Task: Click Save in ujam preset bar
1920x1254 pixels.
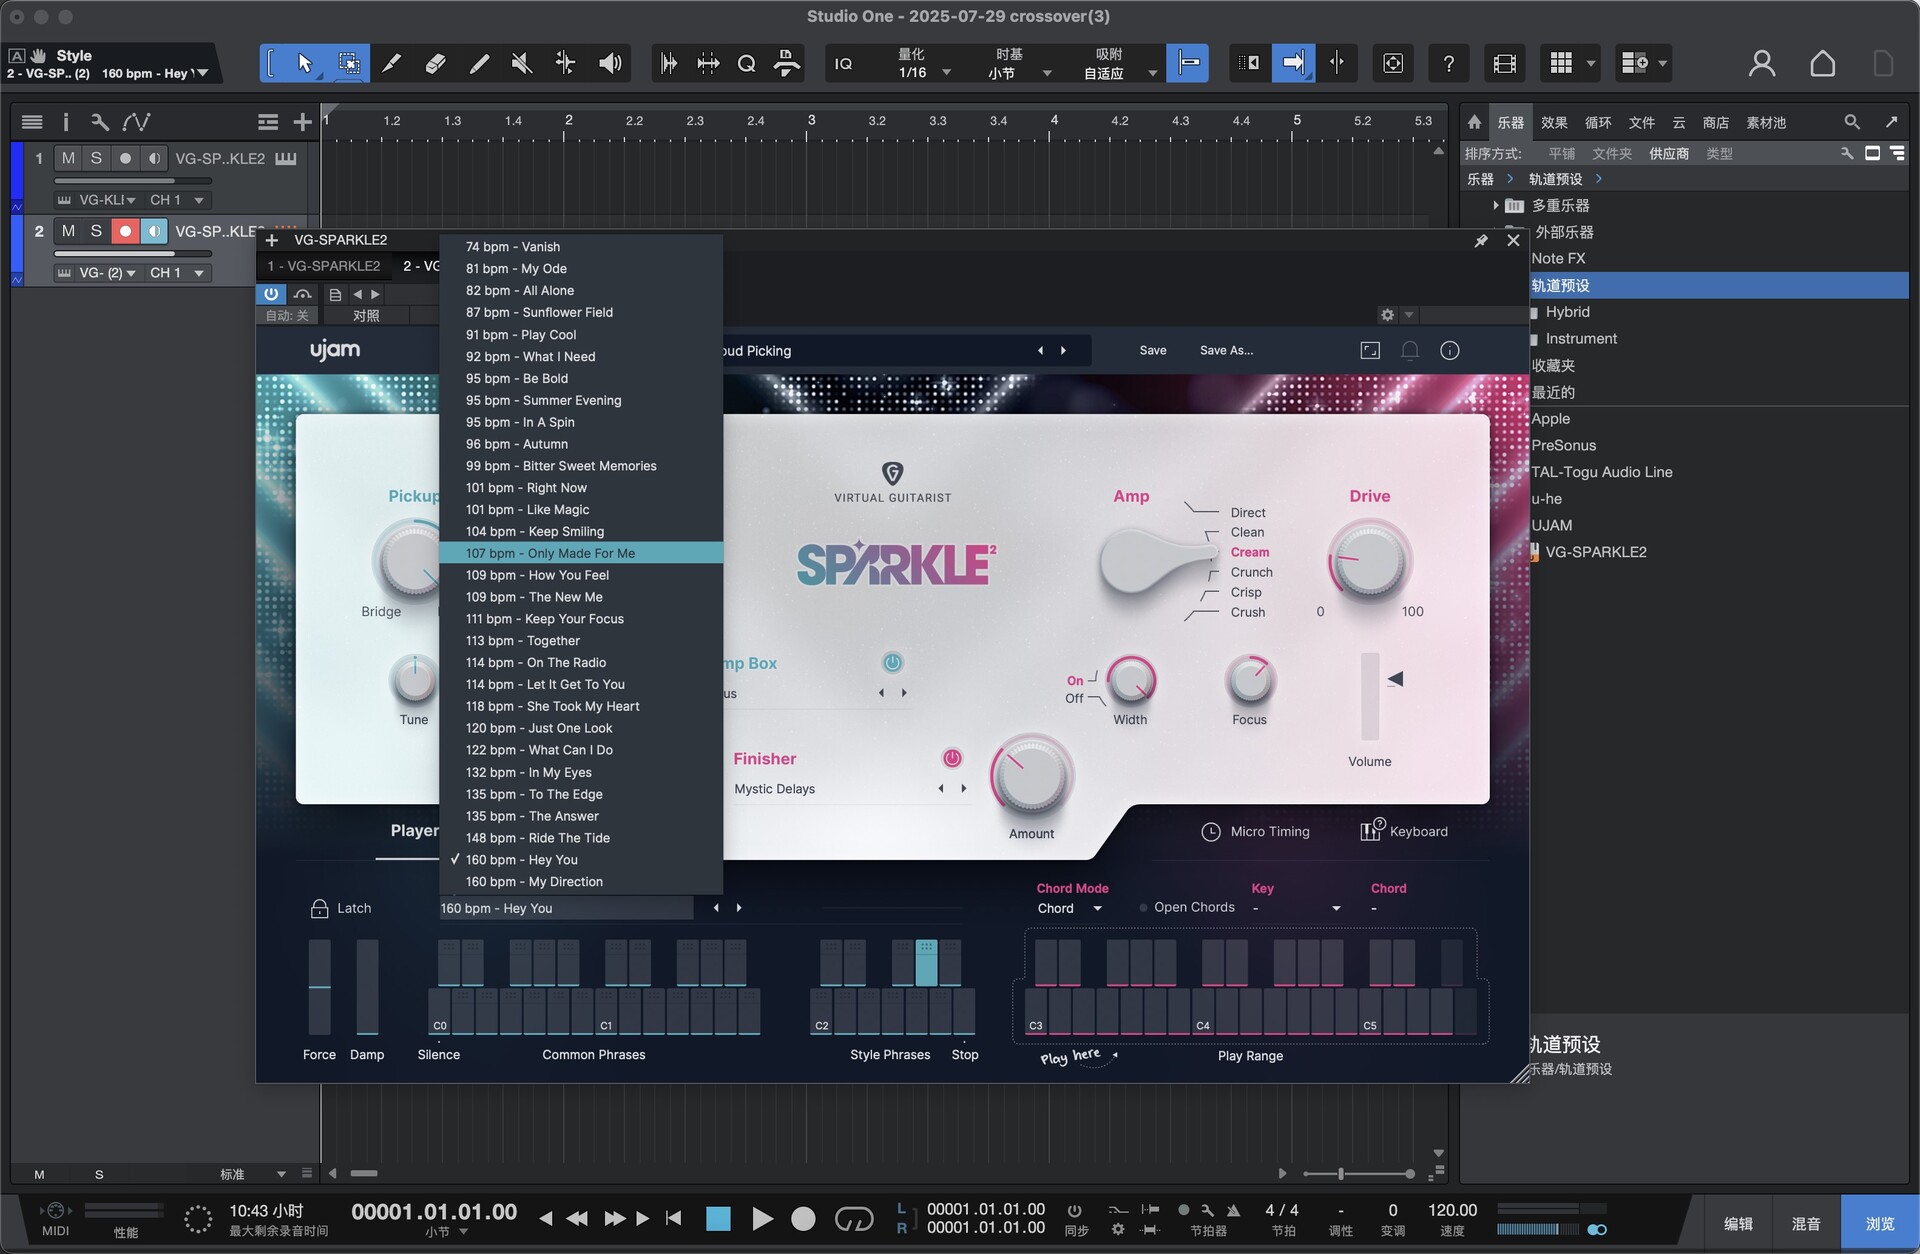Action: (x=1153, y=350)
